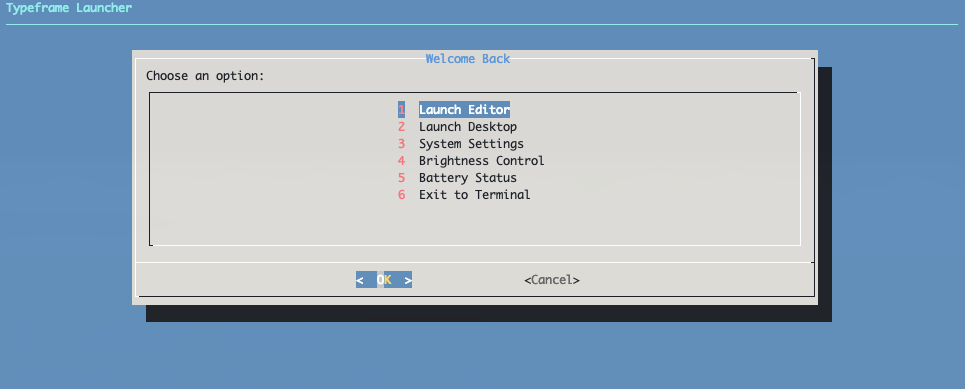Confirm with the OK button

(384, 280)
